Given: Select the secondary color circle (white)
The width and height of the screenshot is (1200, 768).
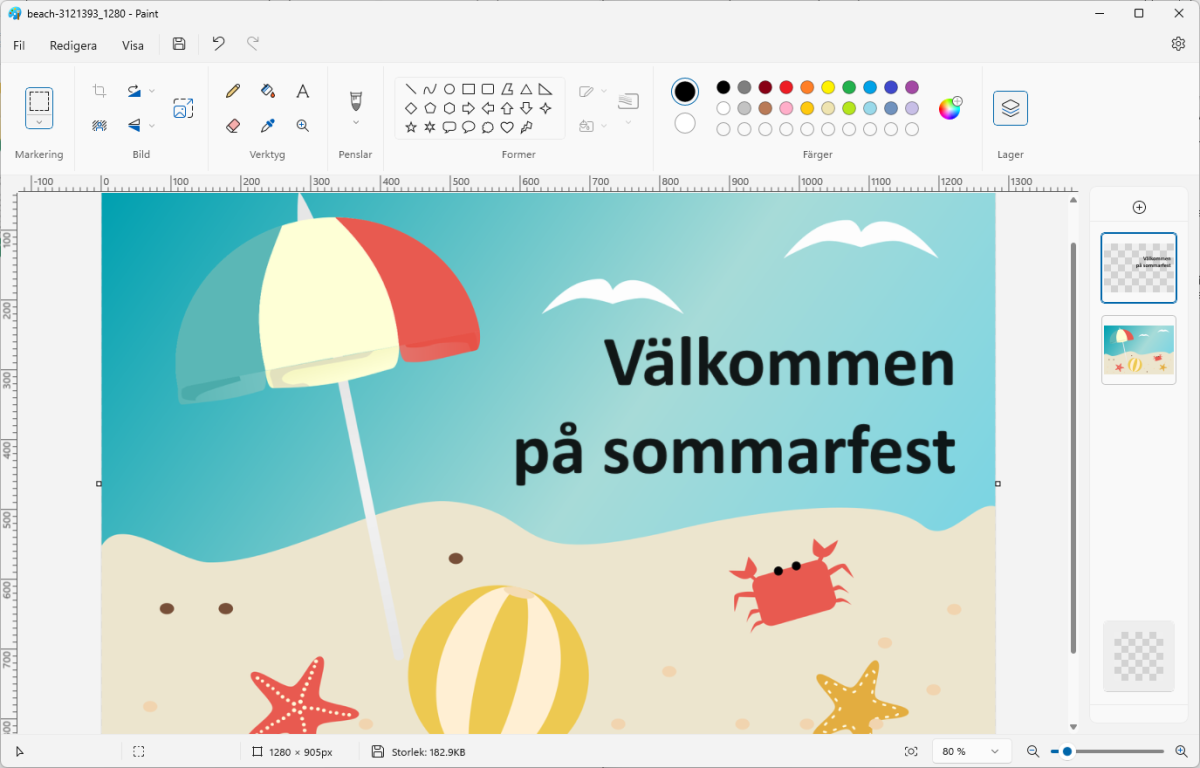Looking at the screenshot, I should point(685,123).
